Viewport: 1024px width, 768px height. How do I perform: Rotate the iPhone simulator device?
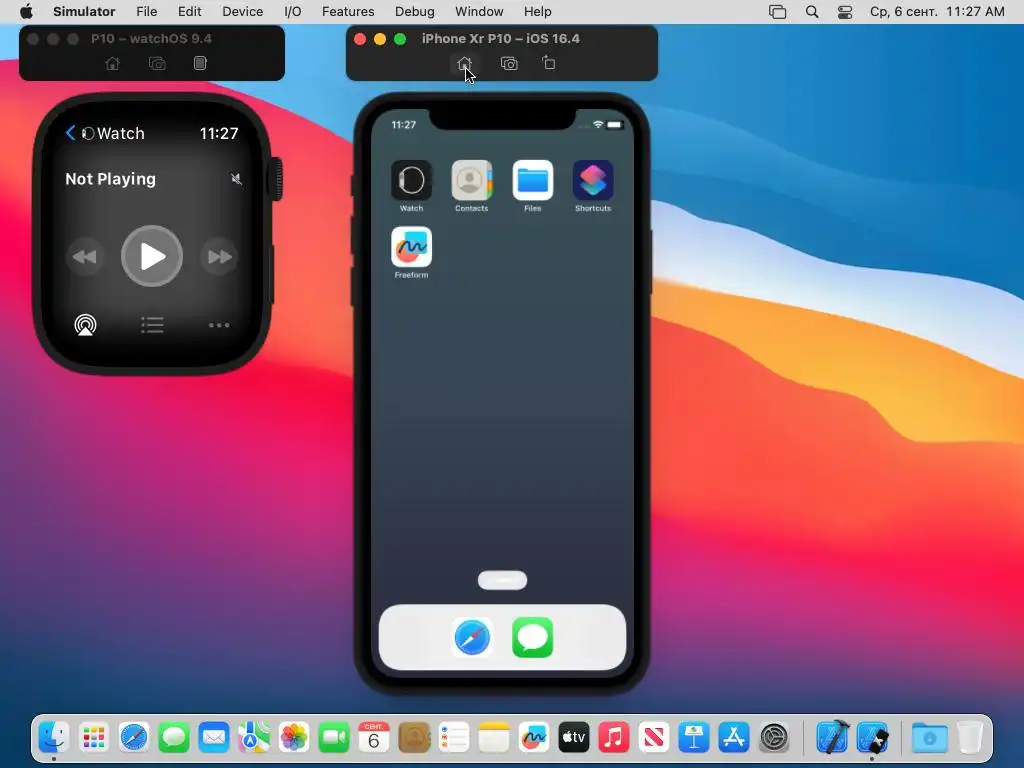coord(549,63)
